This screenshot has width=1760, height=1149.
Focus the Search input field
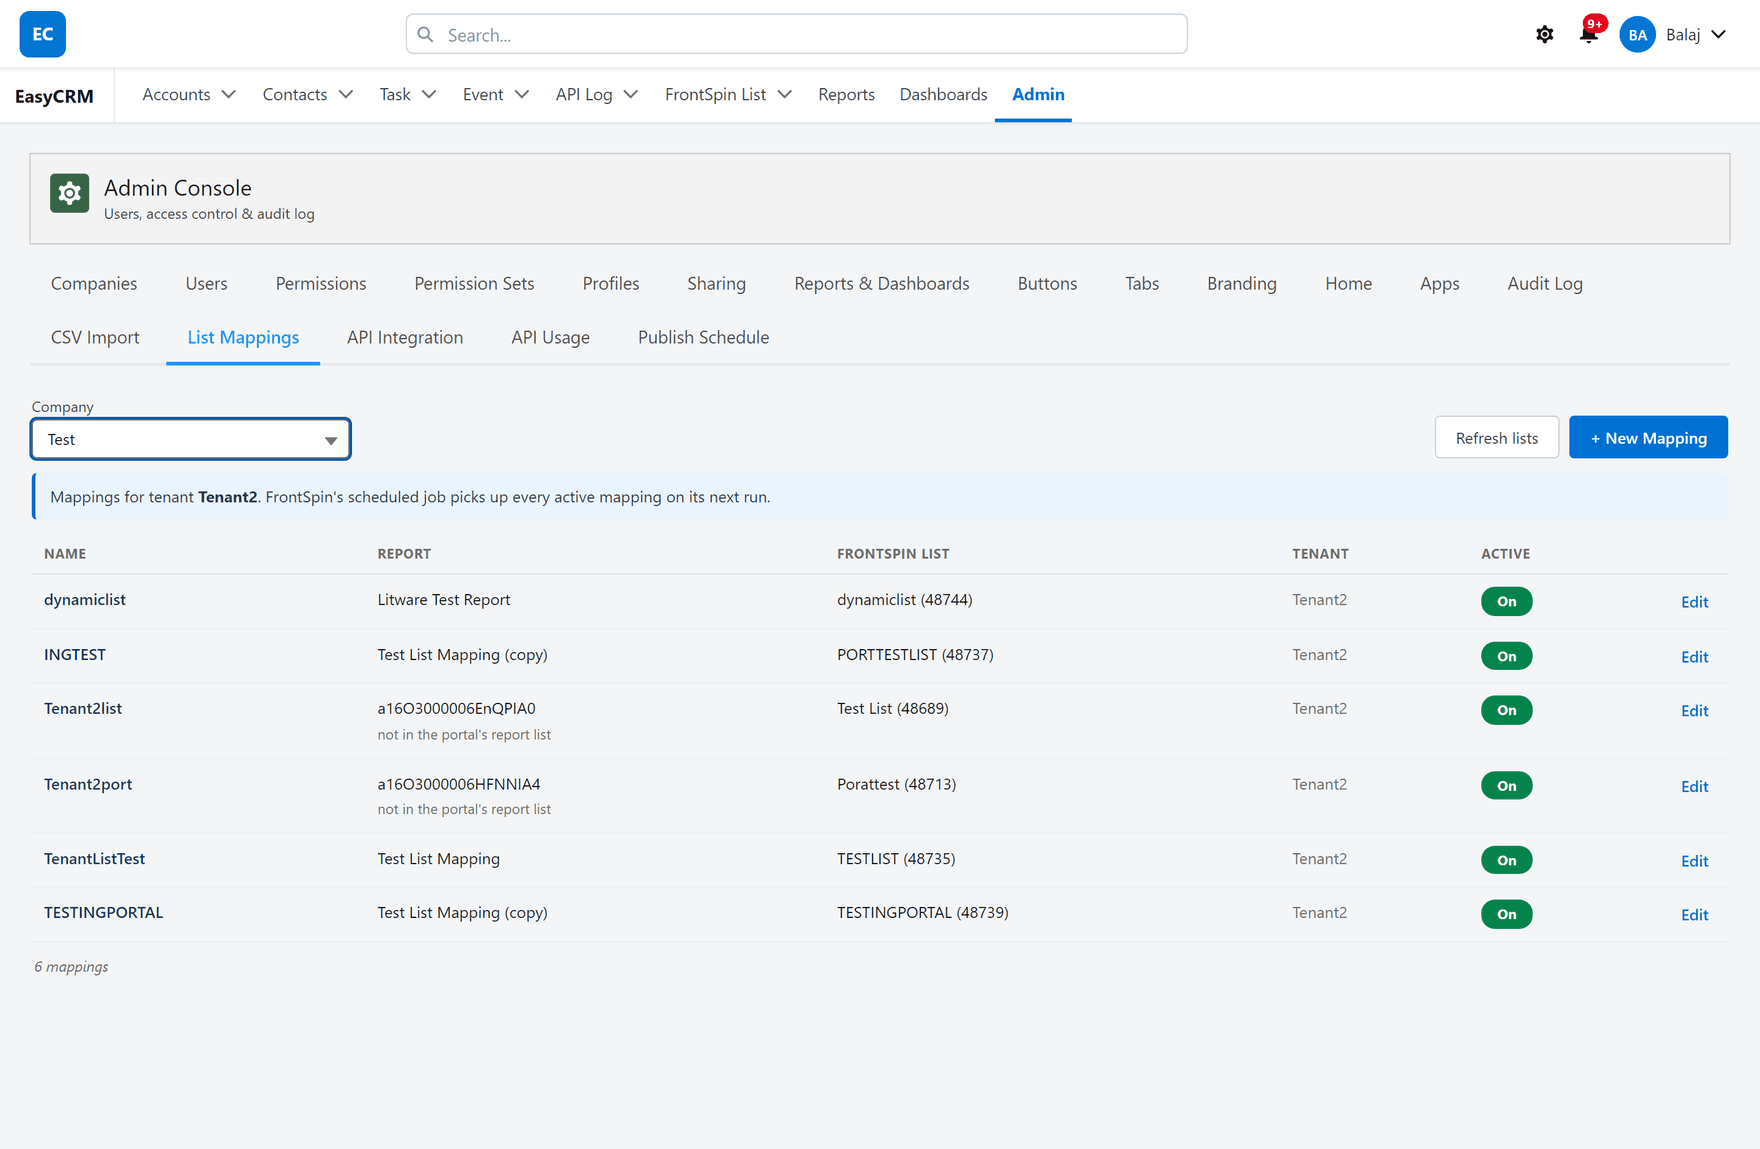click(796, 35)
